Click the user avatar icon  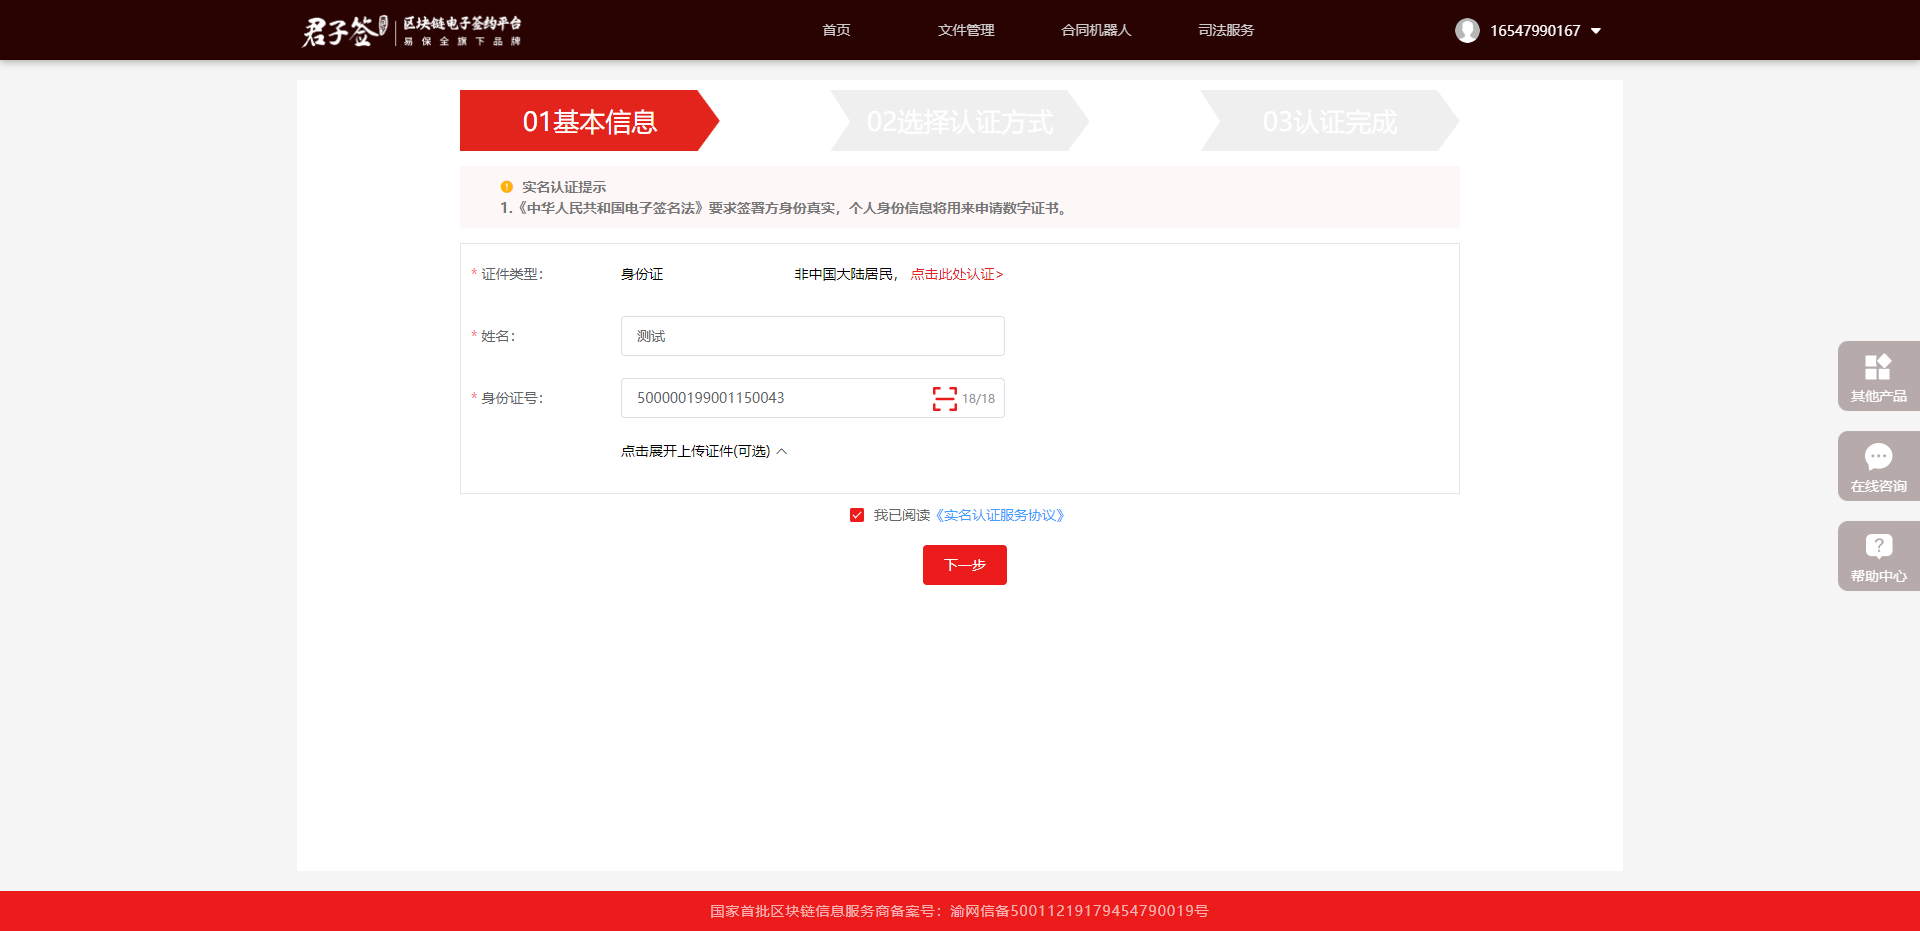(x=1466, y=30)
